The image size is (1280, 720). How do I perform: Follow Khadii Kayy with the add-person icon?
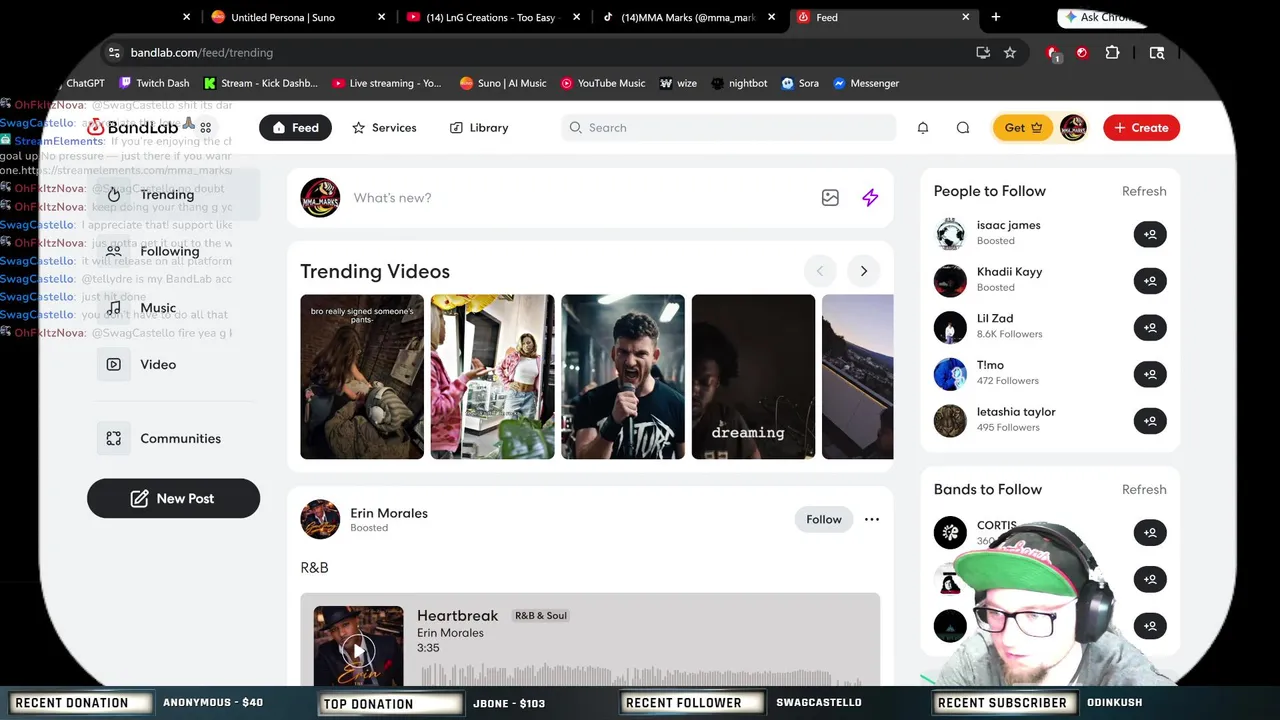[x=1150, y=281]
